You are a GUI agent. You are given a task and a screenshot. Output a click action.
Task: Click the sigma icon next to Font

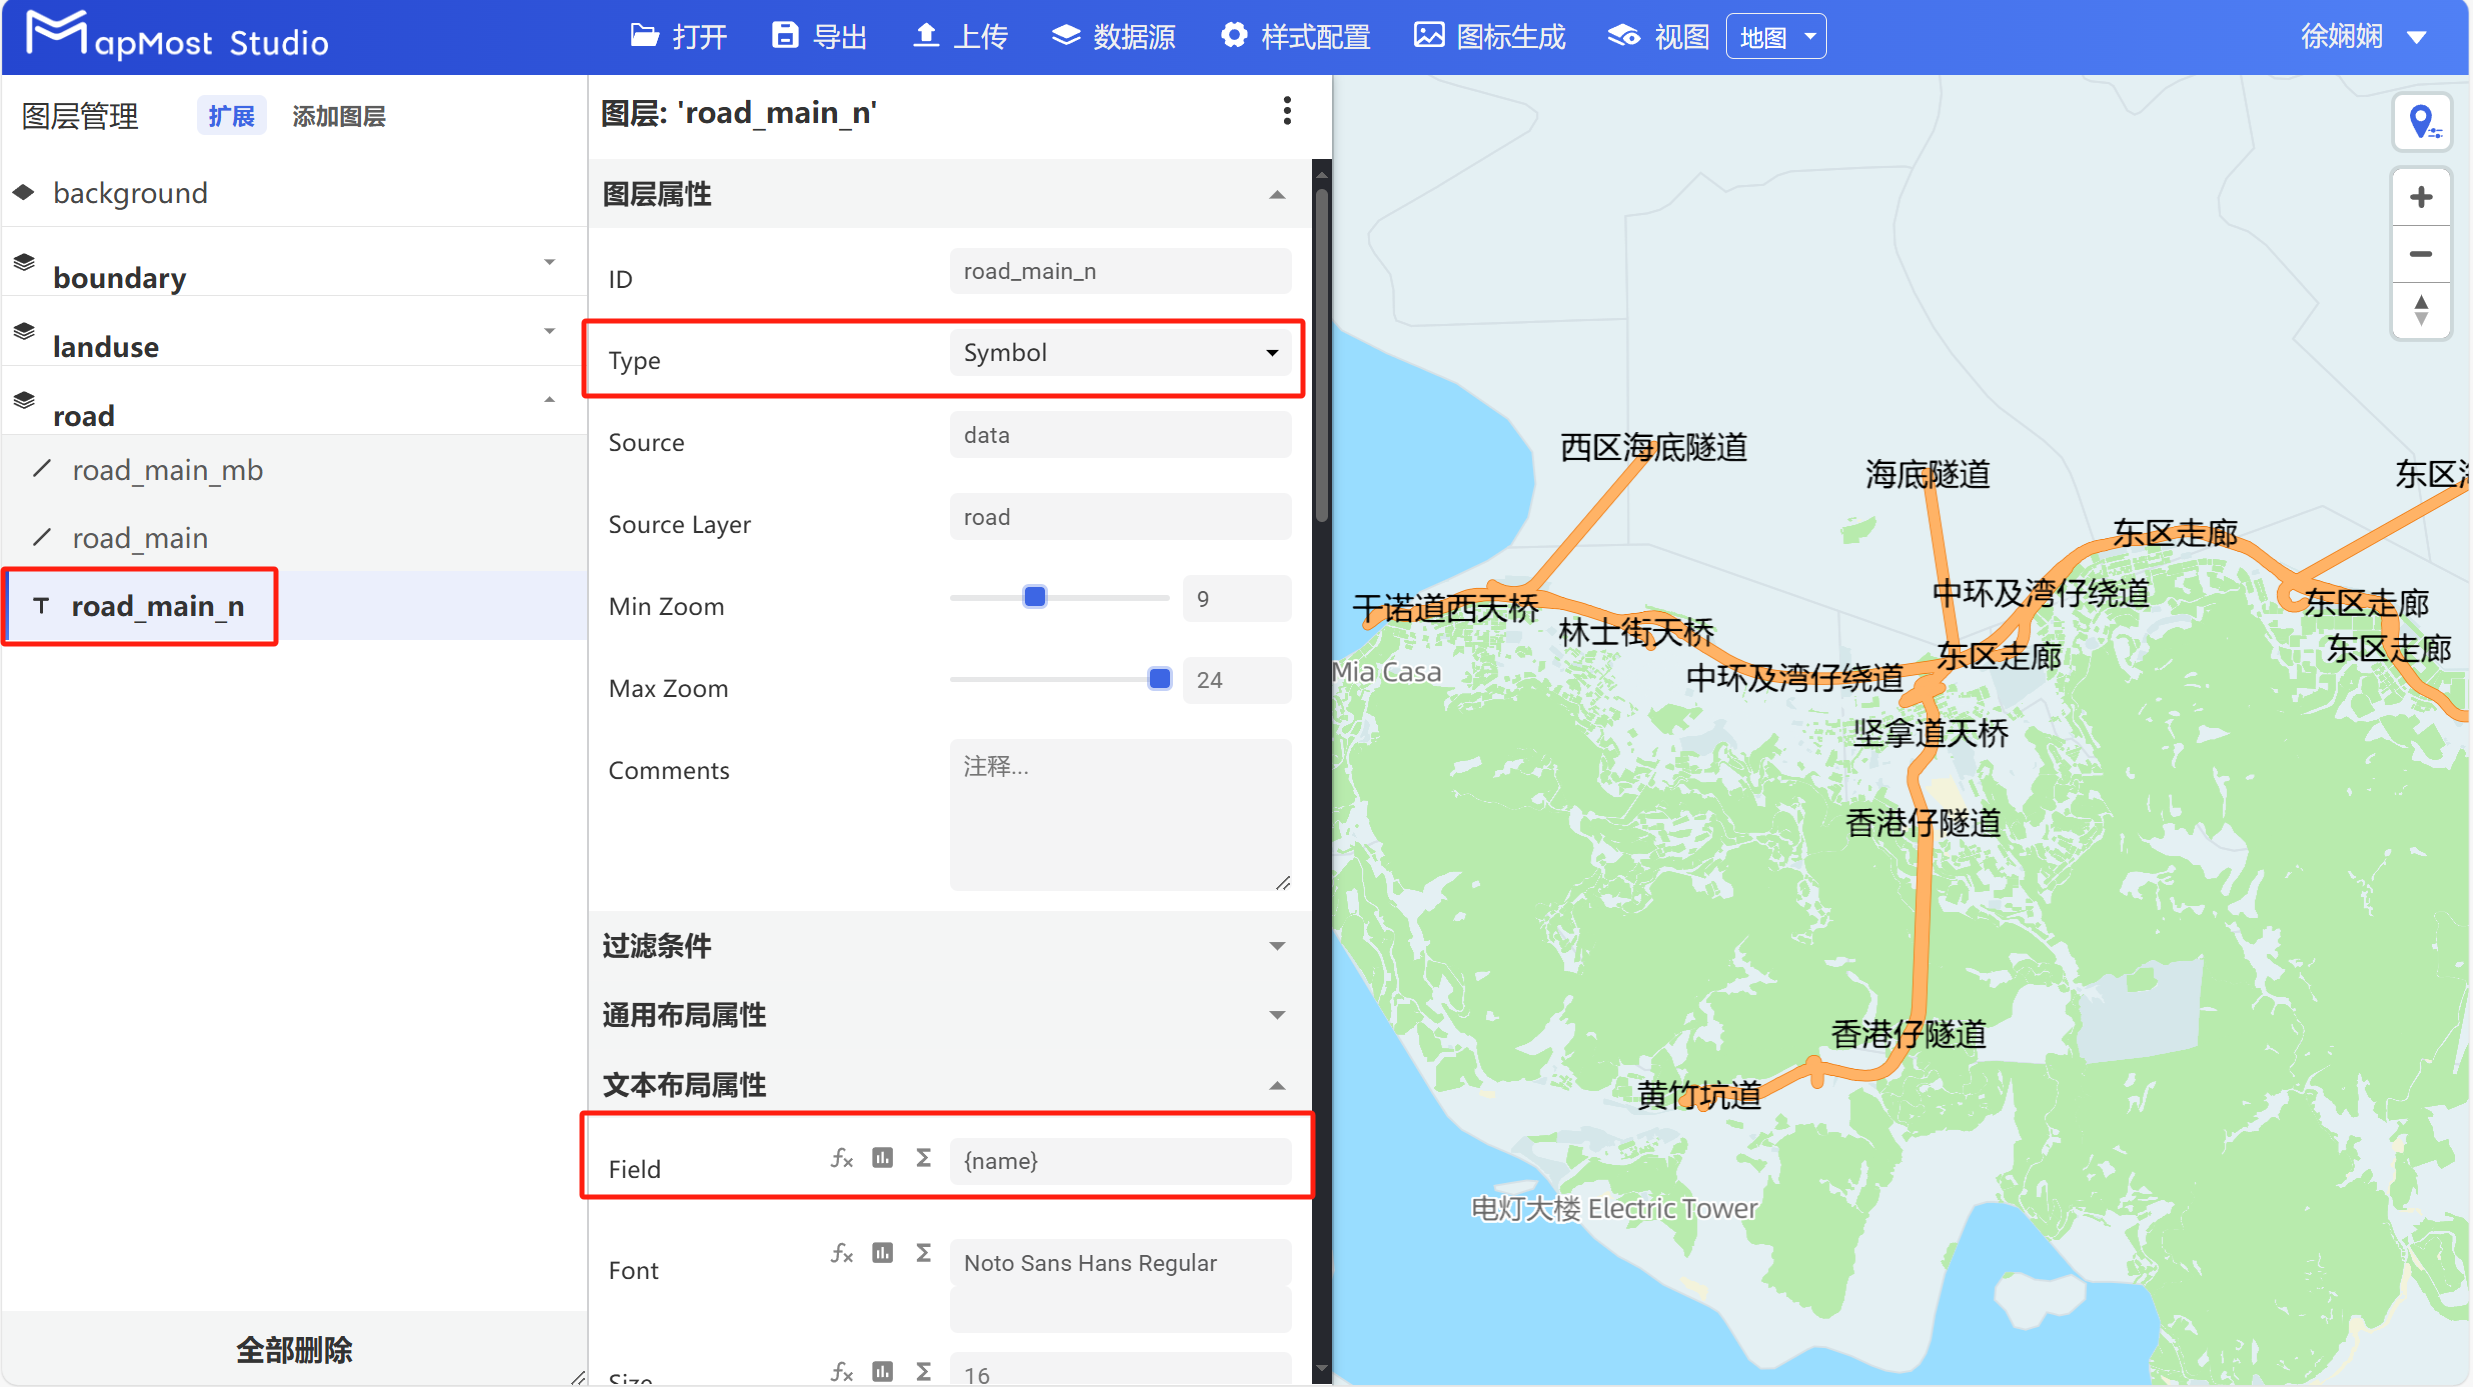pyautogui.click(x=923, y=1252)
